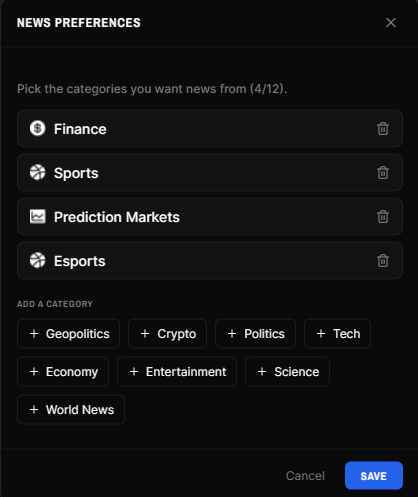Click the ADD A CATEGORY heading

55,304
